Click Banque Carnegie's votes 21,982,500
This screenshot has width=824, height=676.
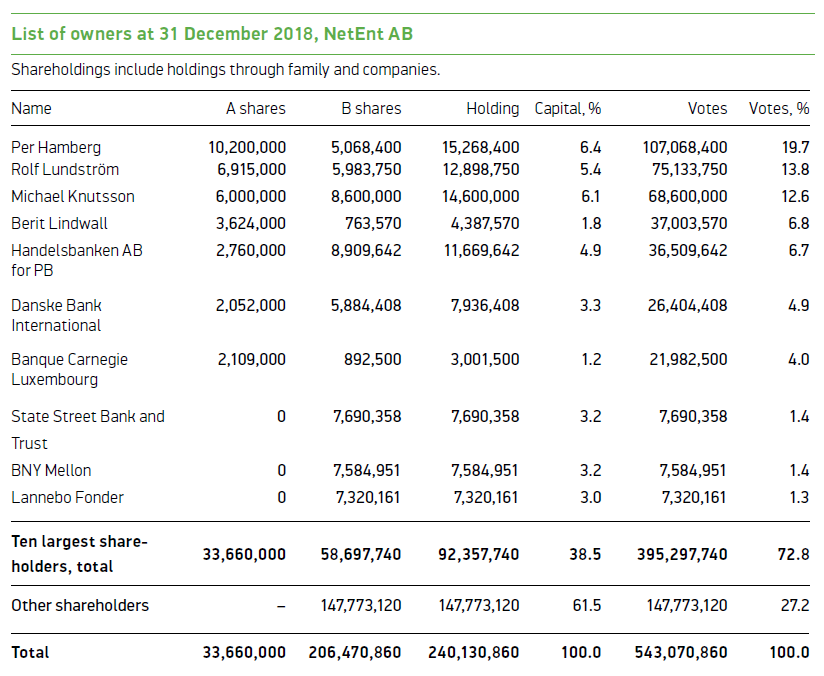tap(688, 360)
